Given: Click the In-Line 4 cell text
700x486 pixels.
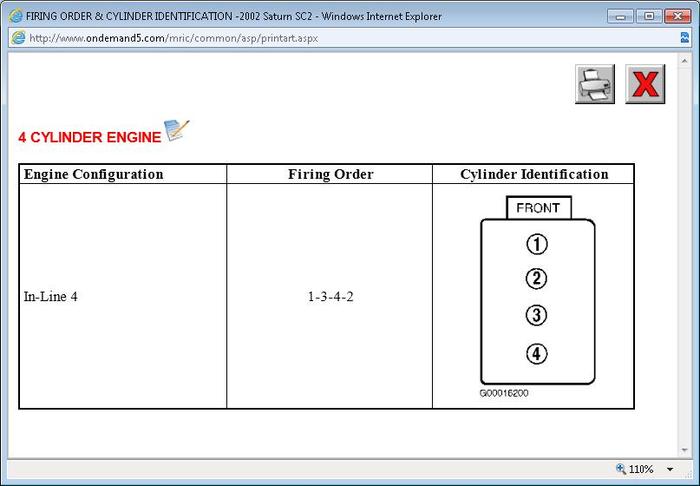Looking at the screenshot, I should (x=50, y=296).
